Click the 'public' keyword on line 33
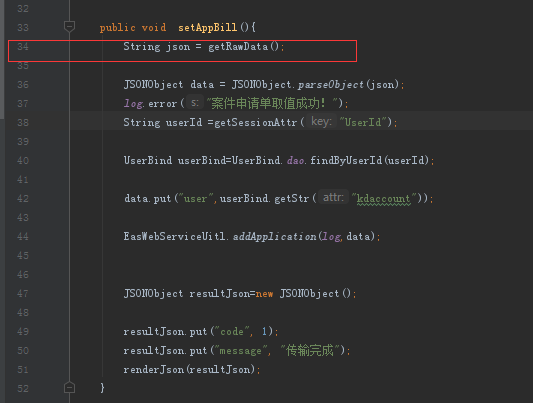 coord(117,28)
